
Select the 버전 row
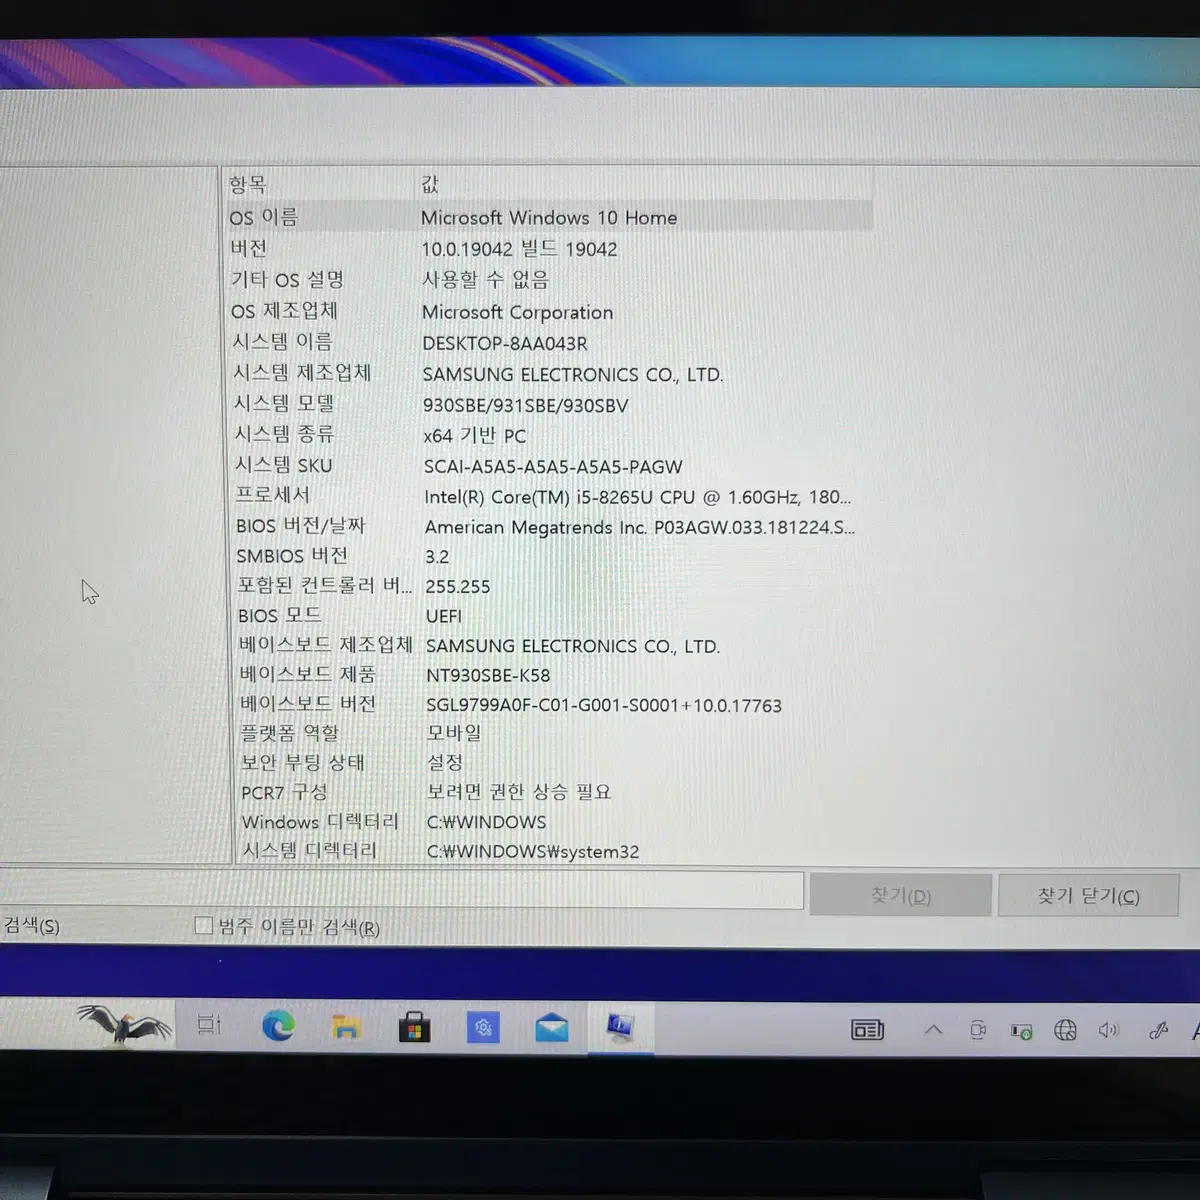549,248
